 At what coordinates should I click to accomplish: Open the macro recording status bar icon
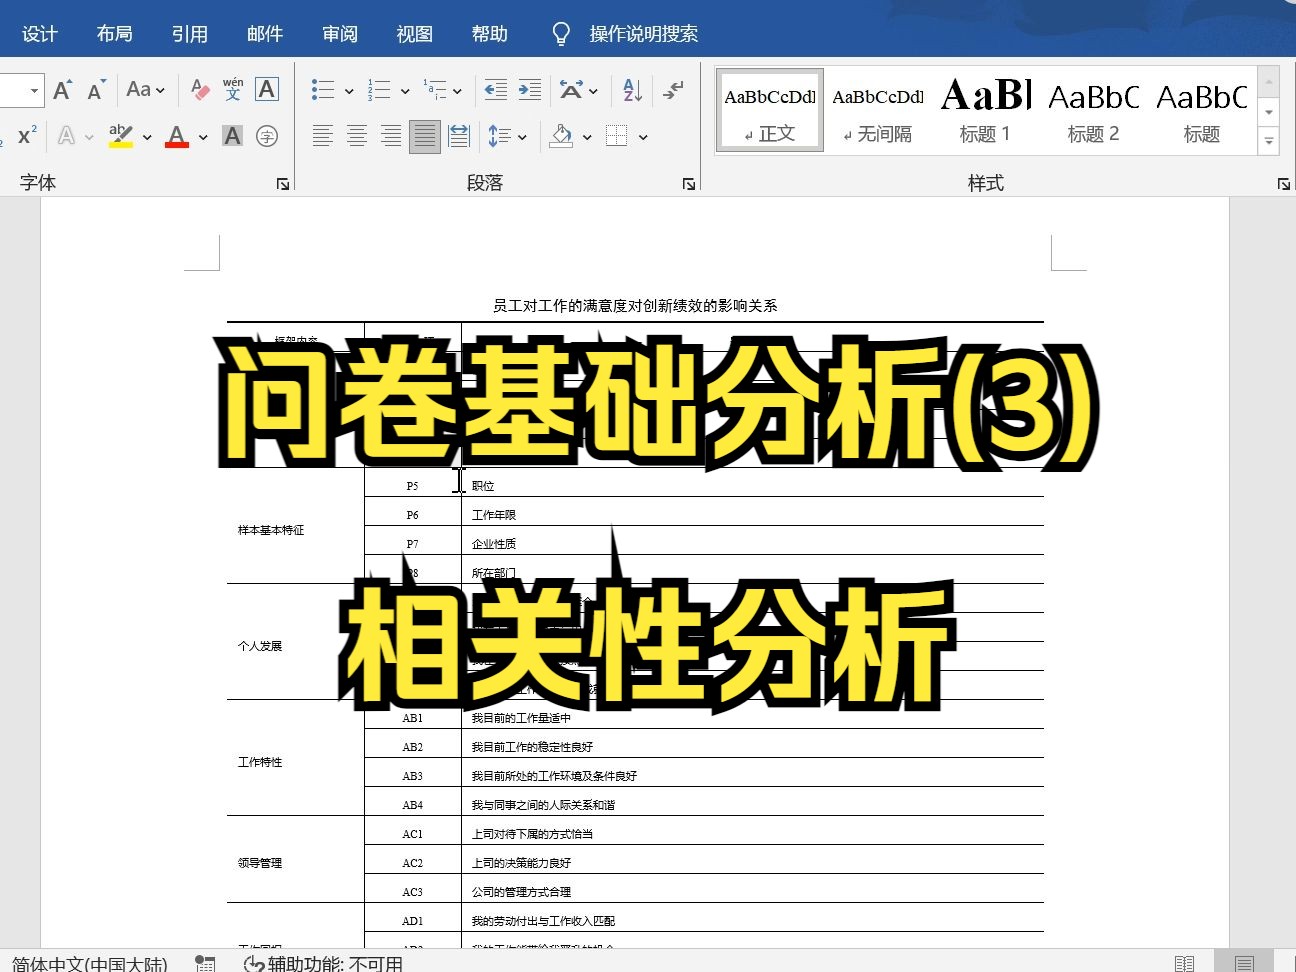tap(206, 963)
